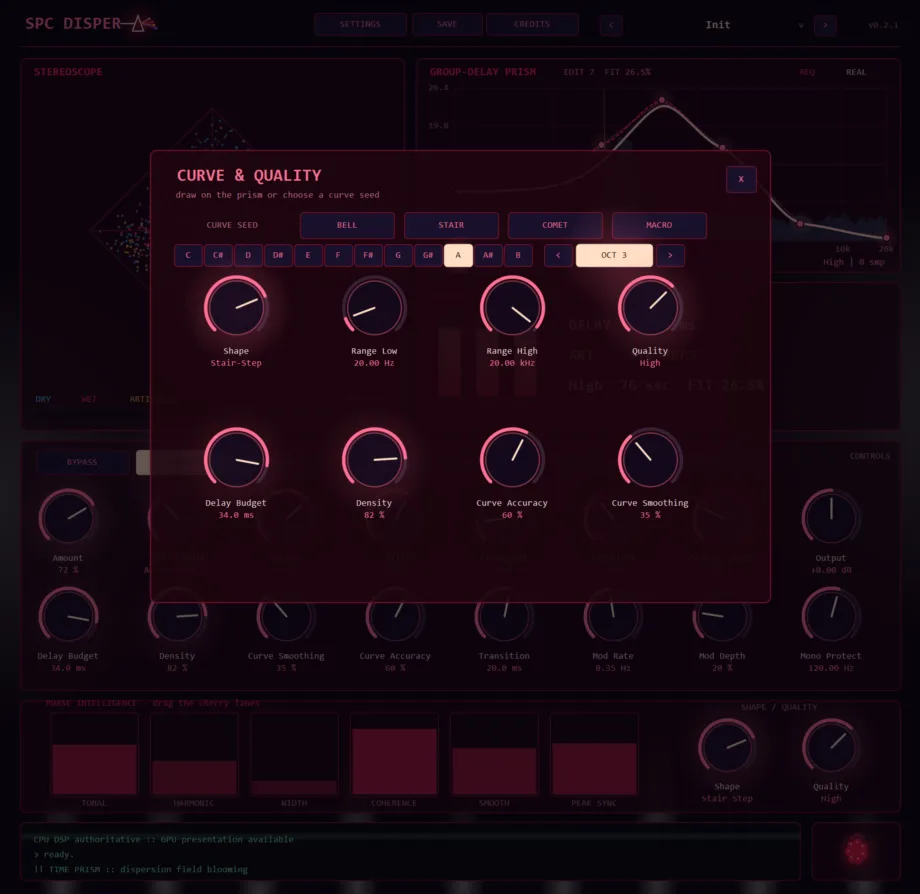Click the Mod Depth knob
Viewport: 920px width, 894px height.
722,616
